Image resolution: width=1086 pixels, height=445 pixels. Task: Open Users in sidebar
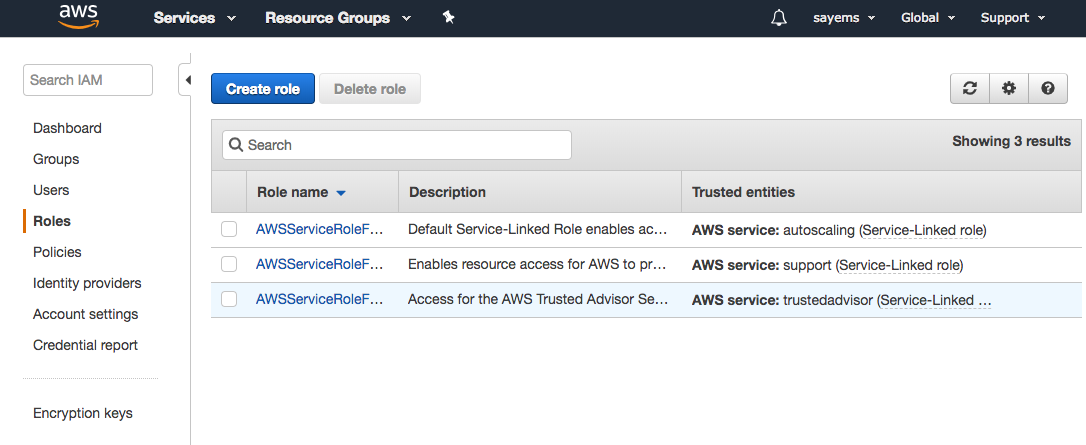point(51,190)
